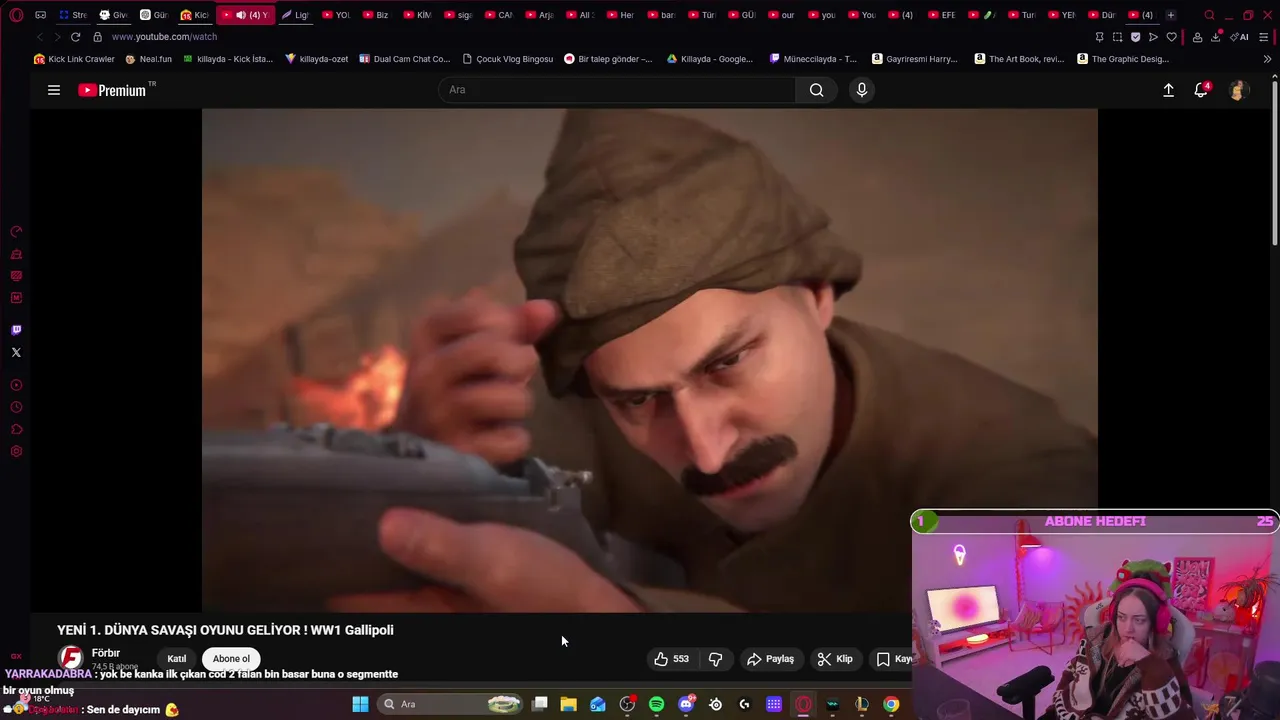The width and height of the screenshot is (1280, 720).
Task: Expand the bookmarks bar overflow chevron
Action: pyautogui.click(x=1267, y=59)
